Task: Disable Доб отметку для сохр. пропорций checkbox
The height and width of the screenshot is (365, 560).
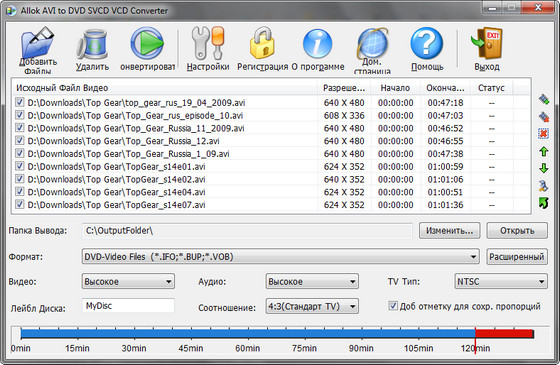Action: click(x=392, y=306)
